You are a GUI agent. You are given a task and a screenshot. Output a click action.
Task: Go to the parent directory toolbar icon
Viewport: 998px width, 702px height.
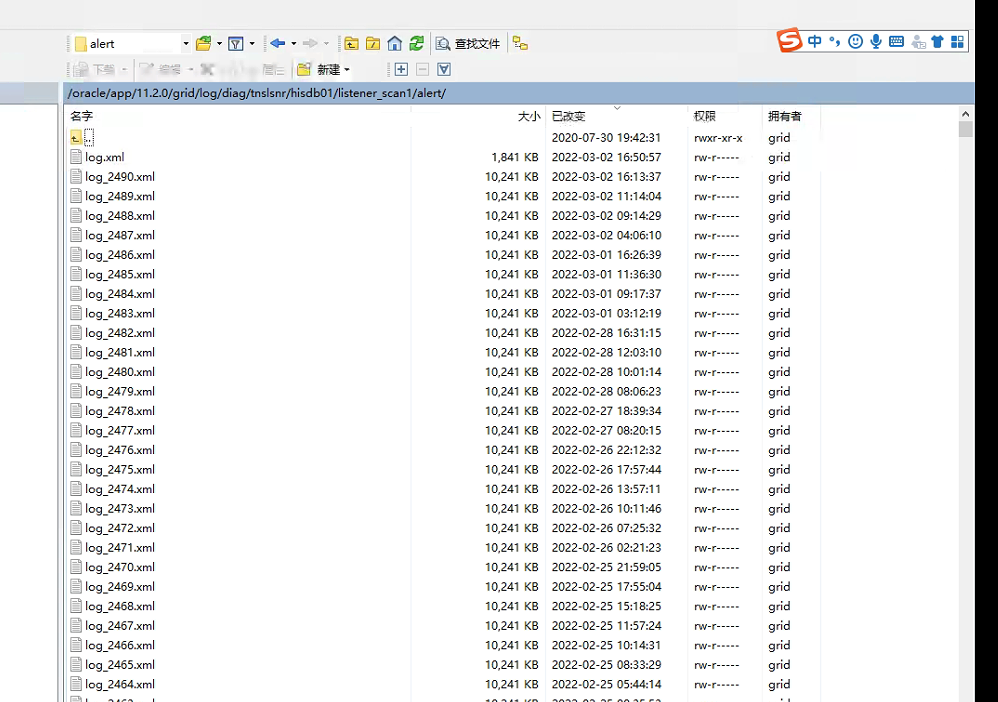coord(352,43)
